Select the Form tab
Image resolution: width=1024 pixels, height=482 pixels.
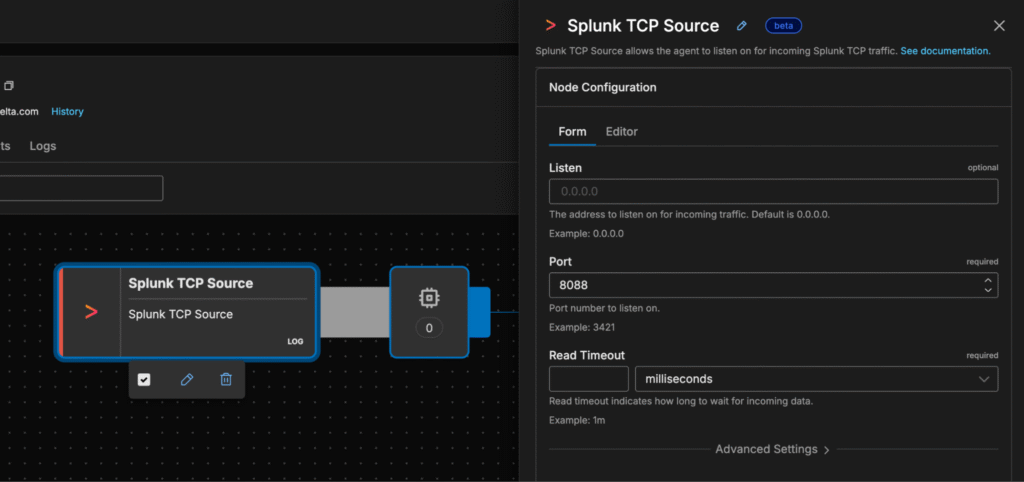point(572,132)
